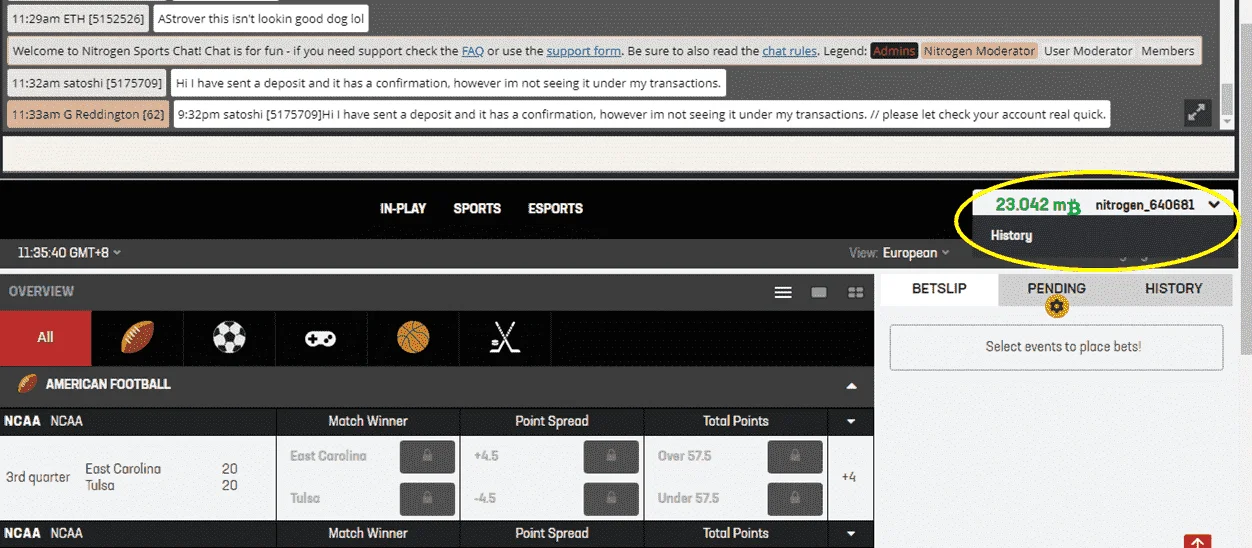Switch overview to single card view icon

(x=819, y=293)
